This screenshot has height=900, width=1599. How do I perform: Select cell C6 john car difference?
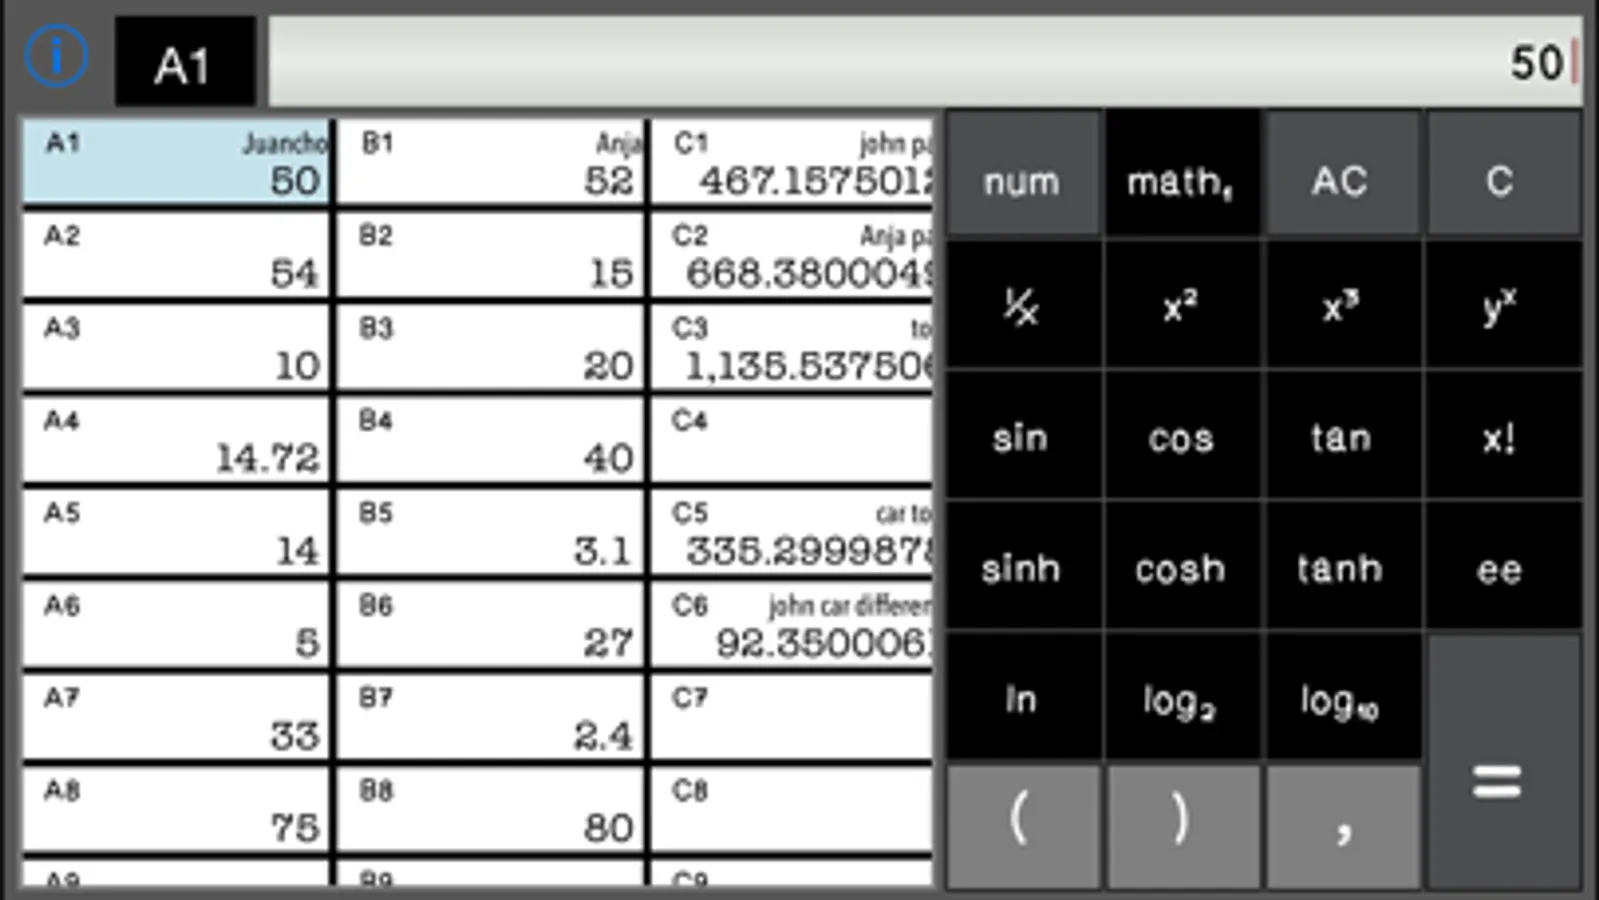(791, 625)
